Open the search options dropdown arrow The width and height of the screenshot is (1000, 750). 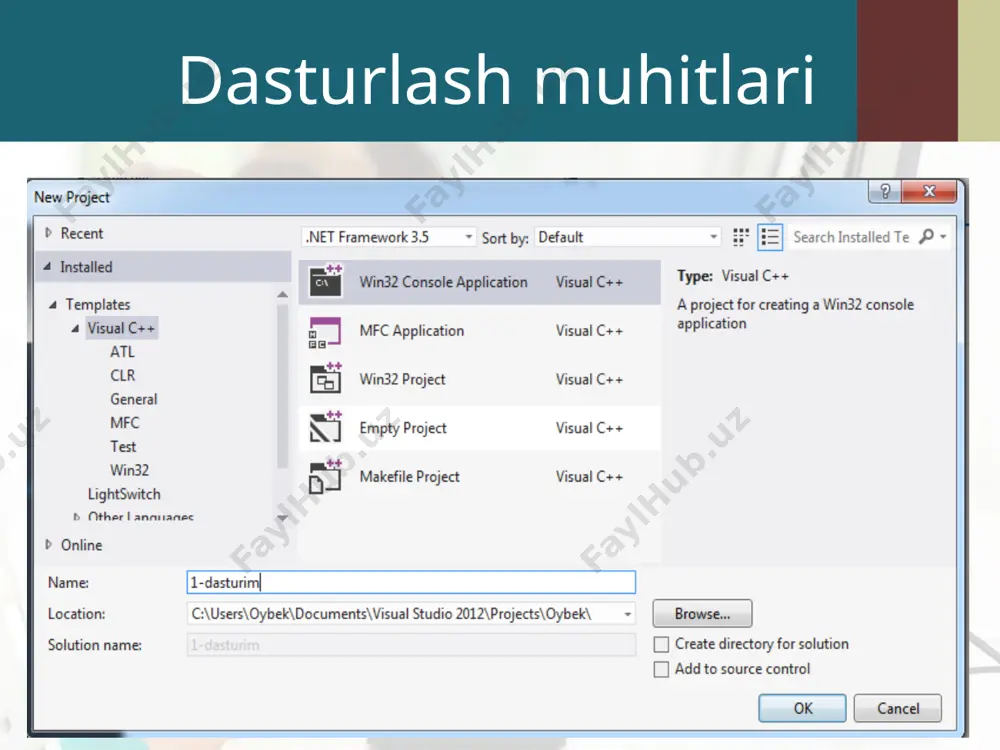(943, 237)
